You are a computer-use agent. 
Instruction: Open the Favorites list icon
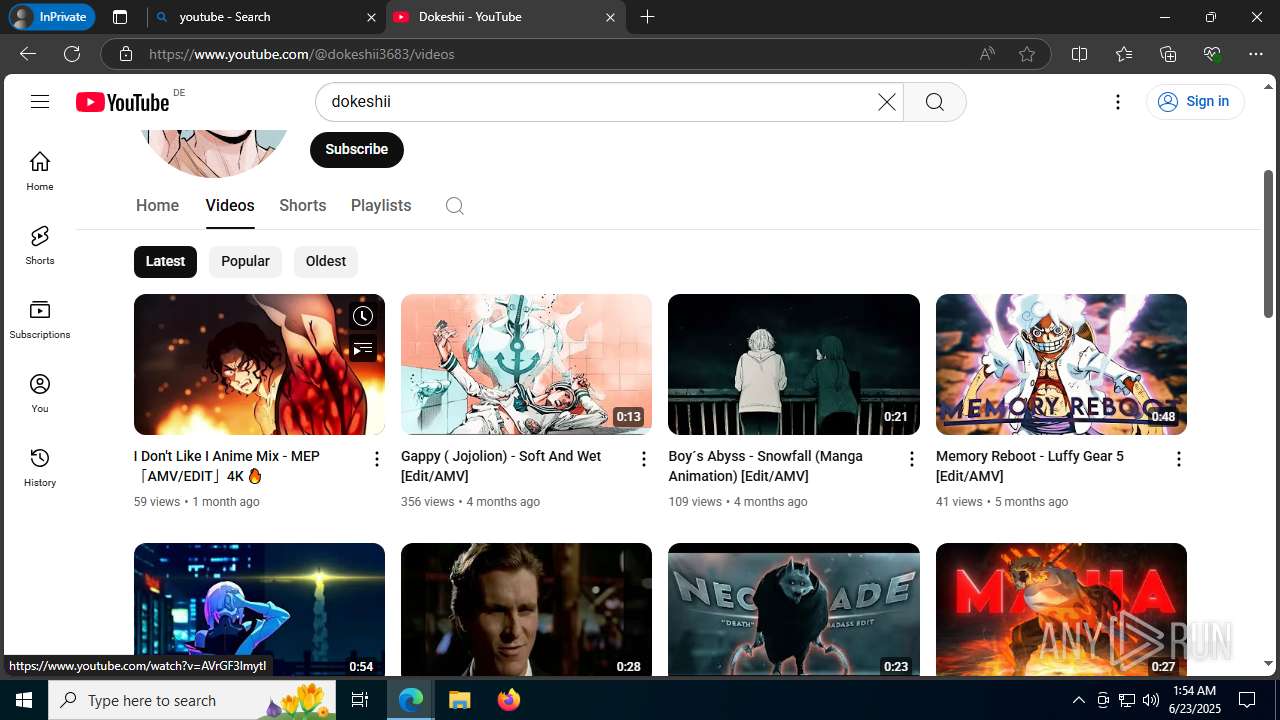(1124, 54)
